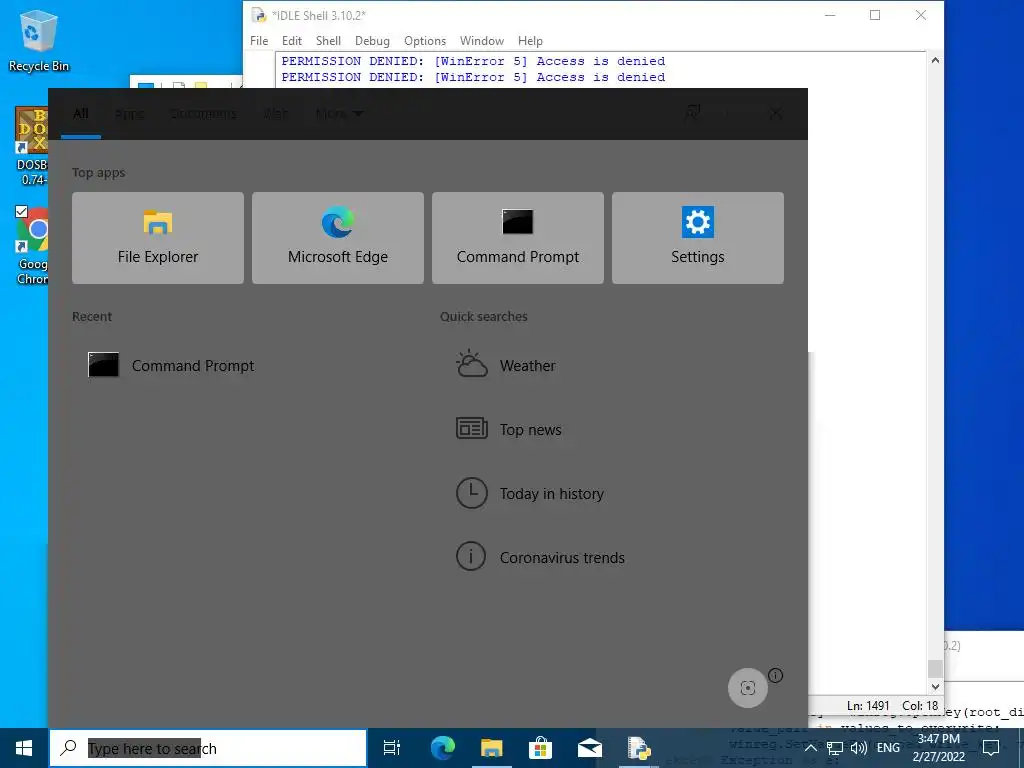Viewport: 1024px width, 768px height.
Task: Open the Options menu in IDLE Shell
Action: [424, 40]
